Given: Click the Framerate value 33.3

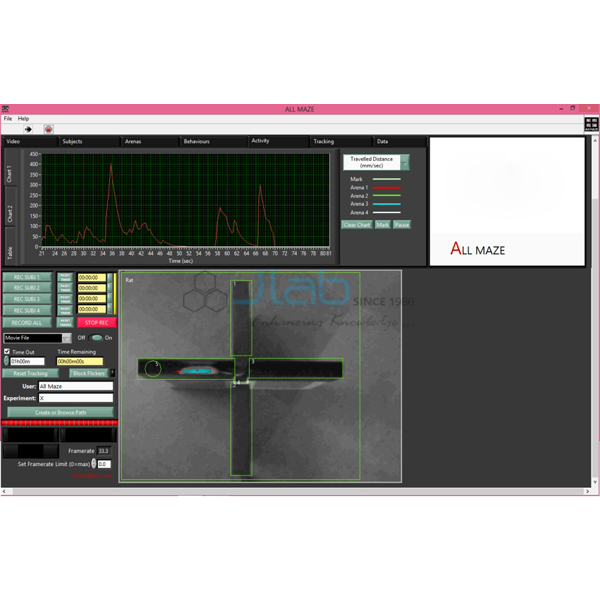Looking at the screenshot, I should [x=104, y=451].
